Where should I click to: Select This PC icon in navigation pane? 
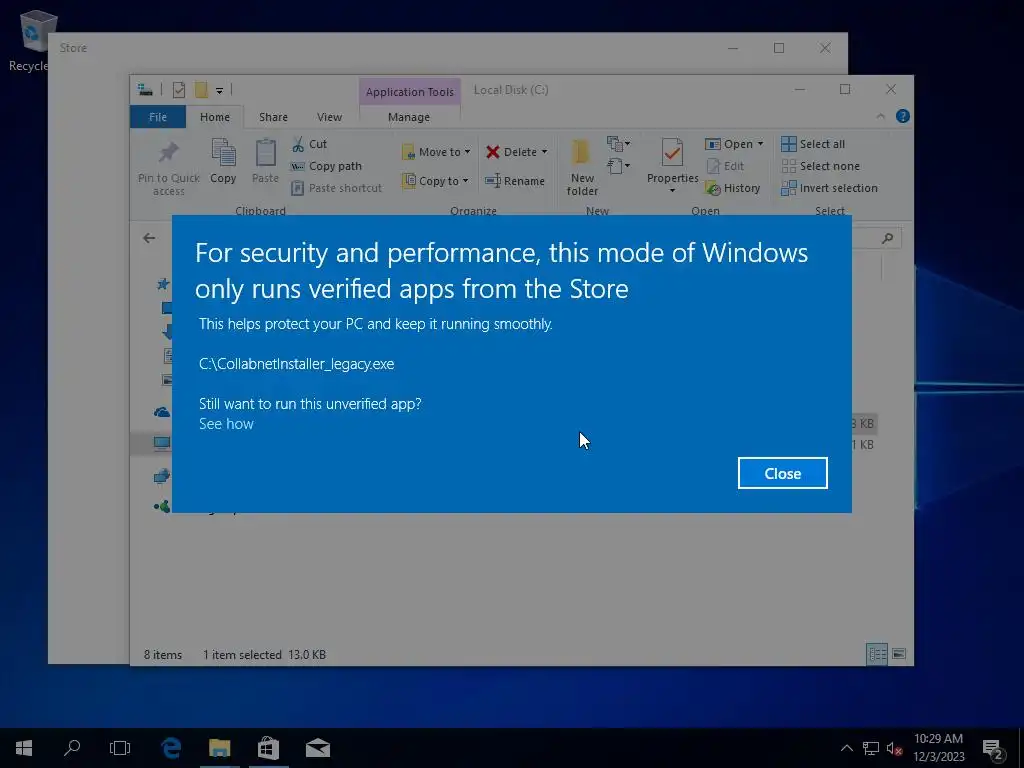tap(162, 443)
